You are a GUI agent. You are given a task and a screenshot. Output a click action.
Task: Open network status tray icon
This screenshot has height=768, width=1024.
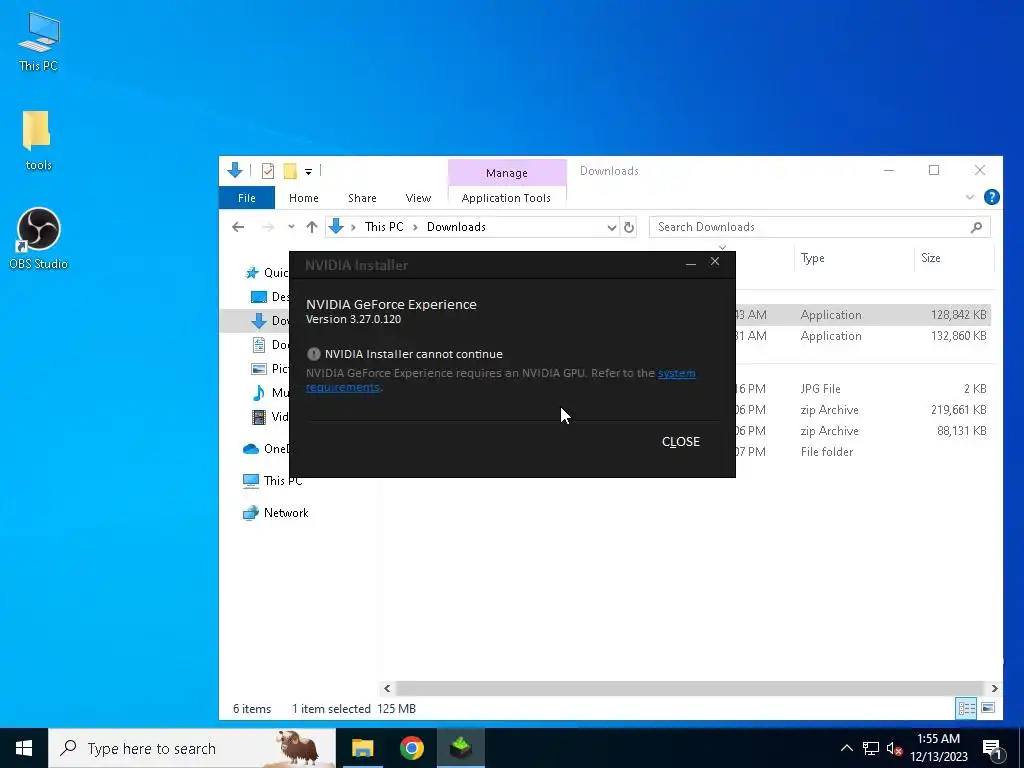(871, 748)
